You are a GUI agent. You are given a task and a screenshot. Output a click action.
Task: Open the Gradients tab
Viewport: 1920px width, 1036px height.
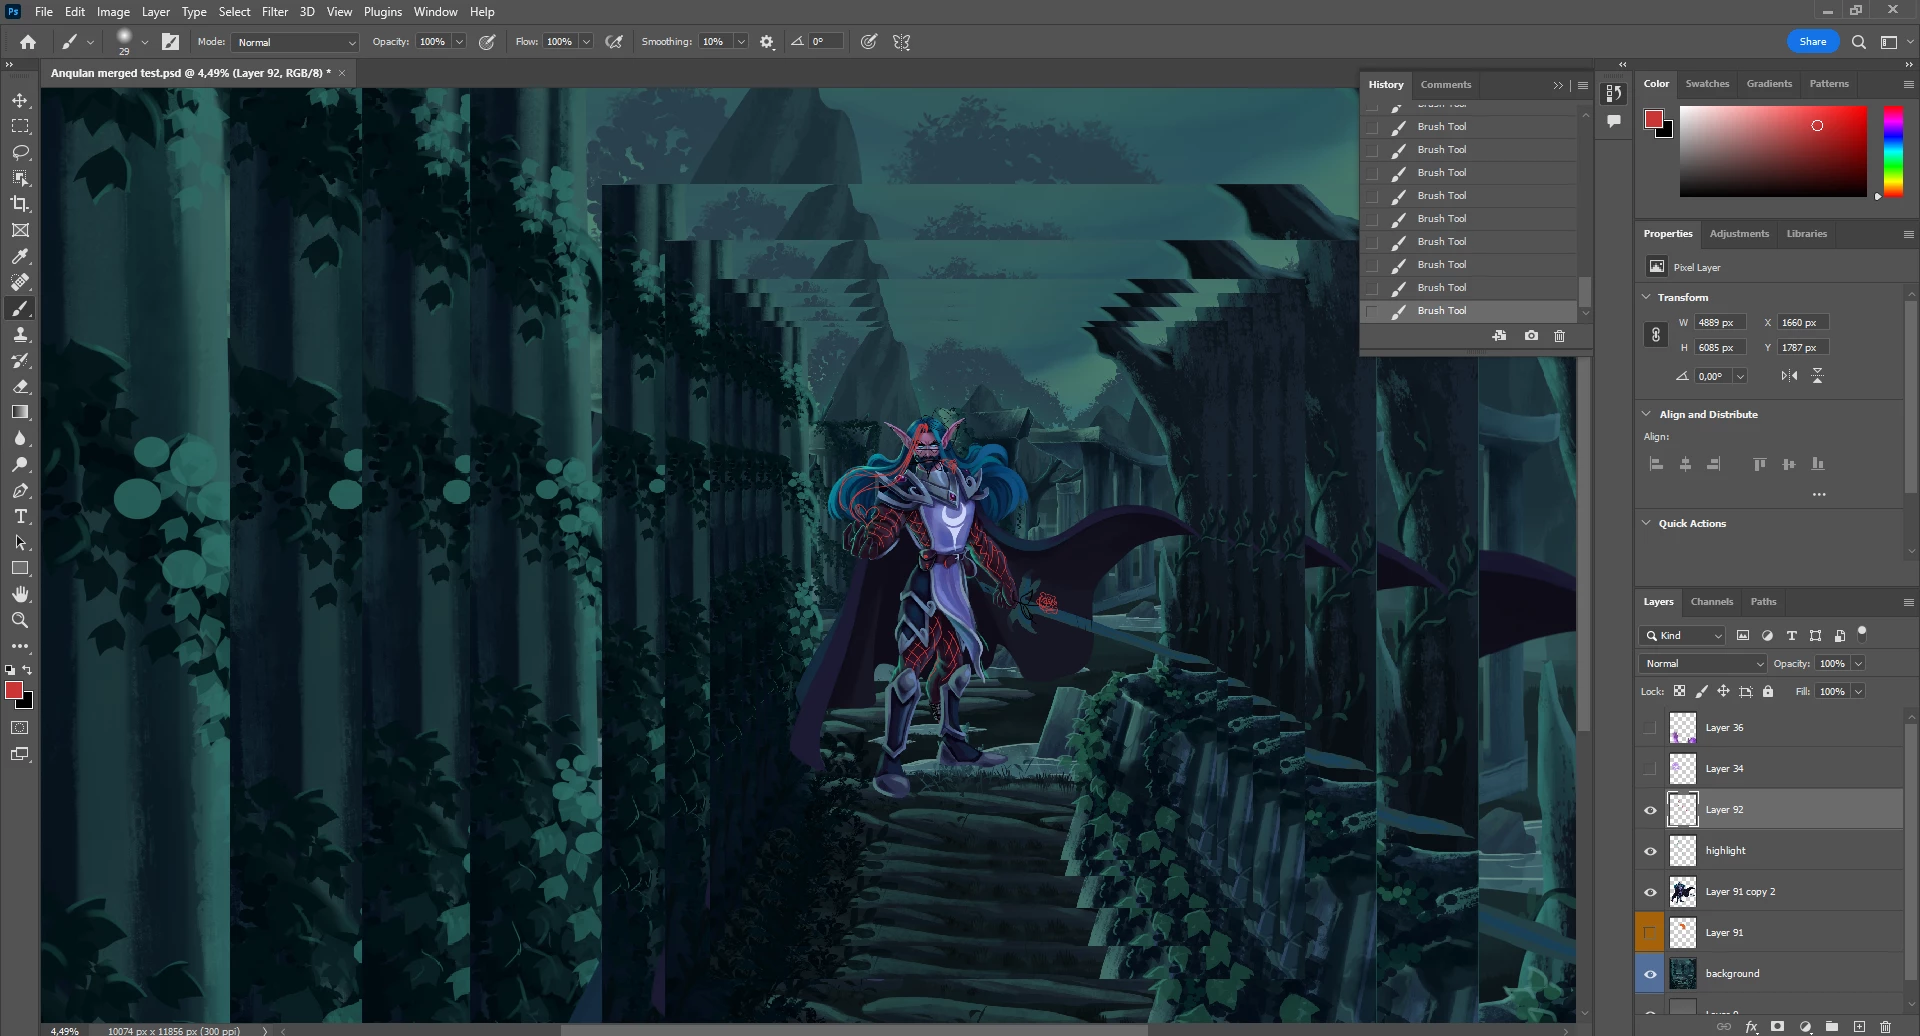point(1769,84)
